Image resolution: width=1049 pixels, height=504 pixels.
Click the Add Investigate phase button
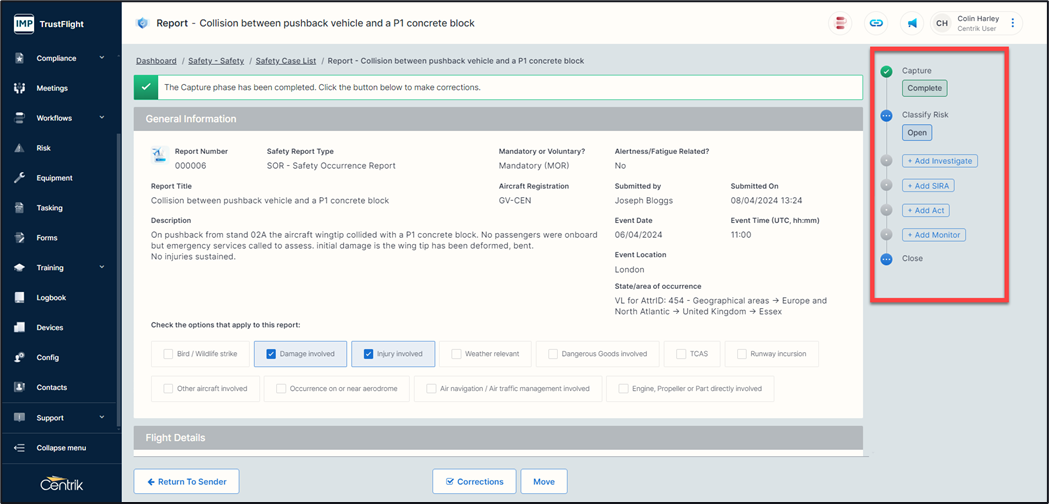point(938,161)
